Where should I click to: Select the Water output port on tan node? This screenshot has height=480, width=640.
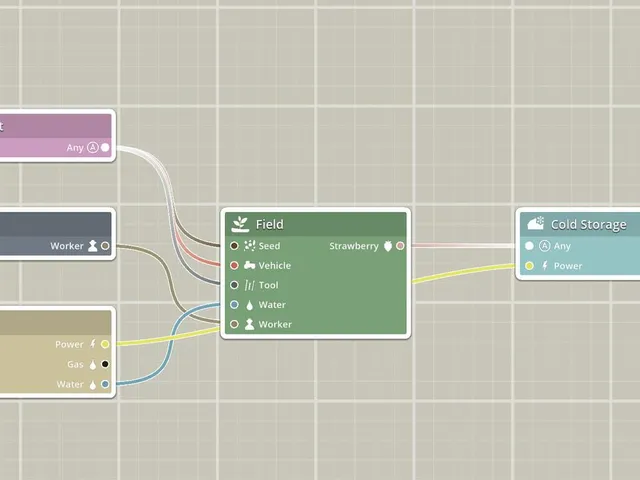coord(105,384)
